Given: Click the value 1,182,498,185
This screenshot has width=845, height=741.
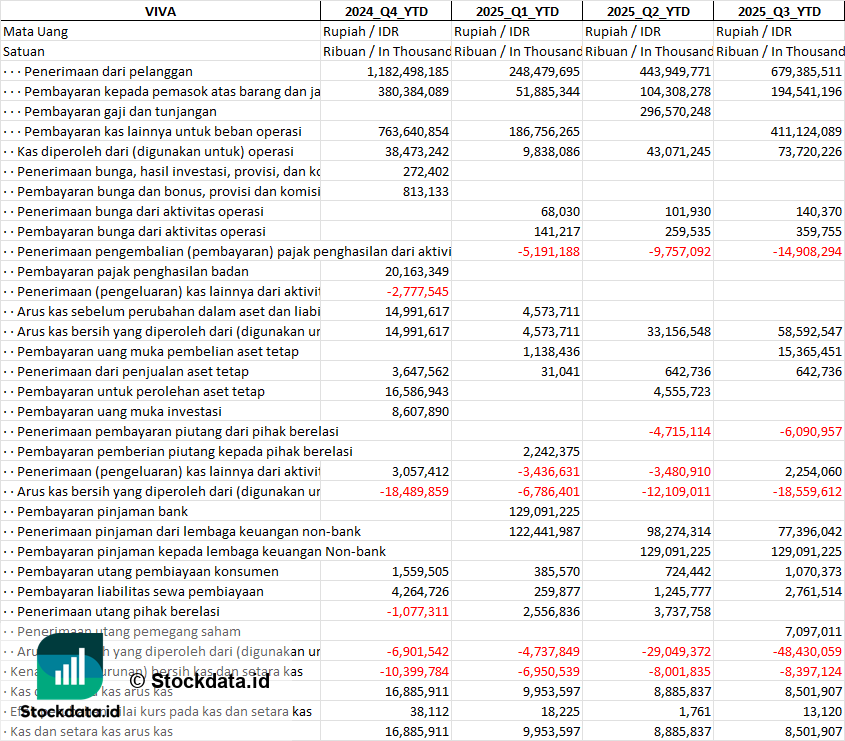Looking at the screenshot, I should coord(408,72).
